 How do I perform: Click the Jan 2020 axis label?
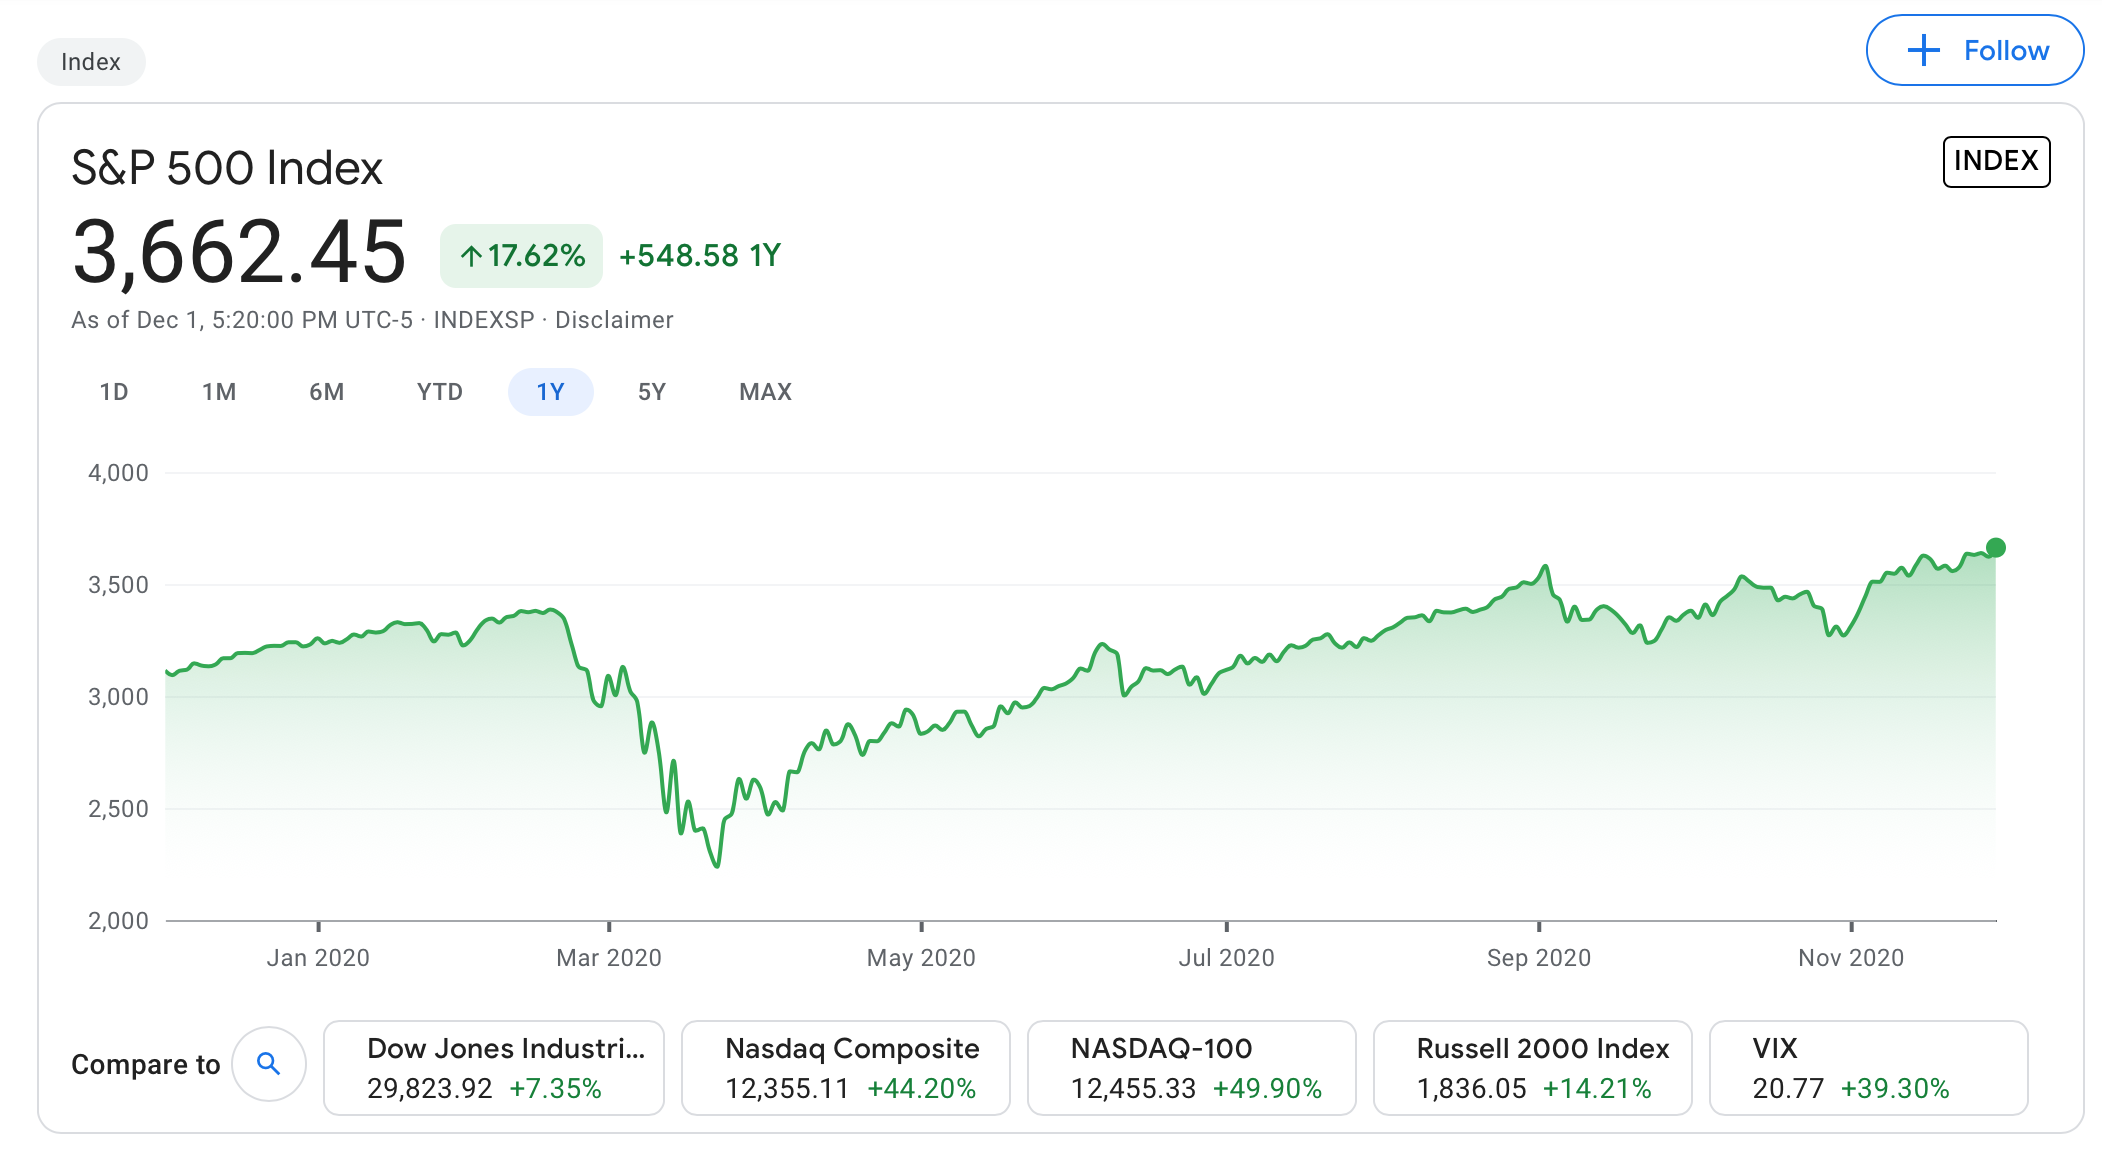click(318, 958)
